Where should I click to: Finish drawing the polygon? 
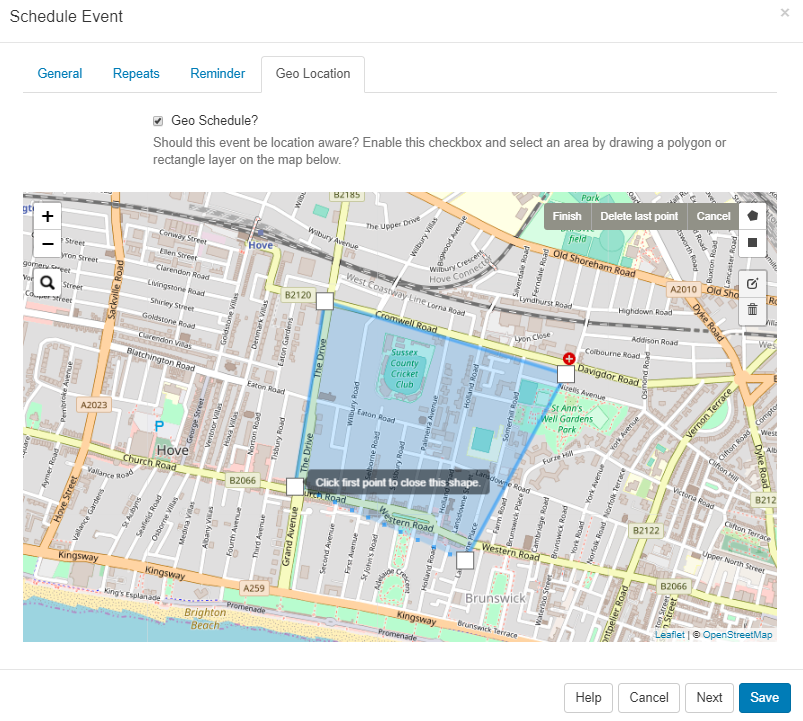[567, 217]
